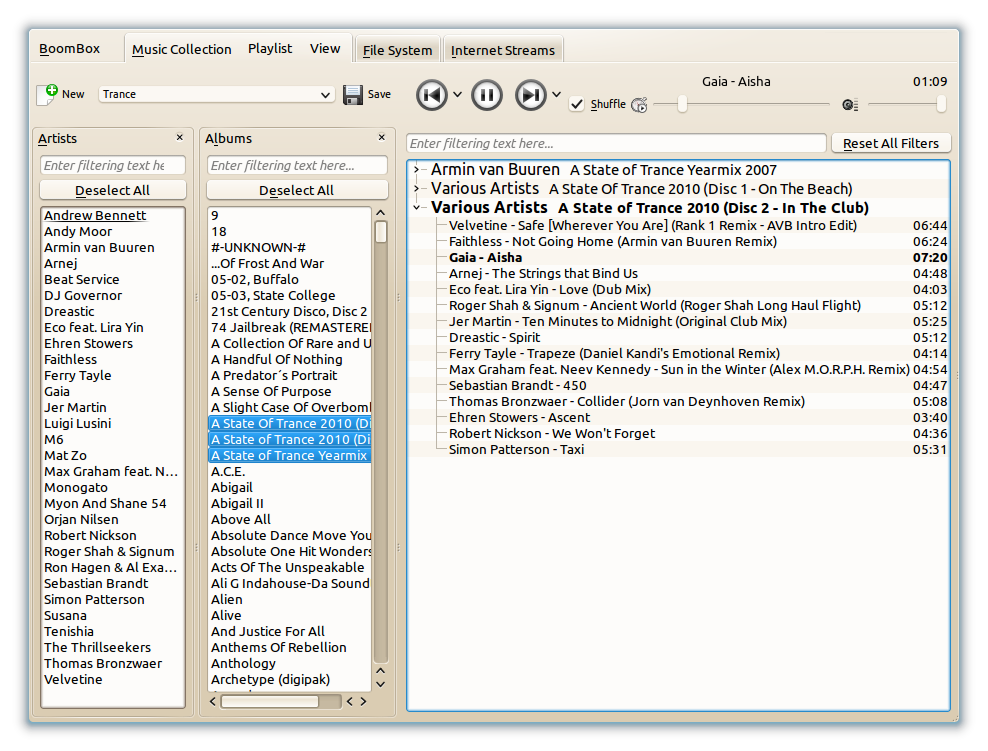Click Deselect All in the Artists panel
The width and height of the screenshot is (988, 751).
pos(113,190)
